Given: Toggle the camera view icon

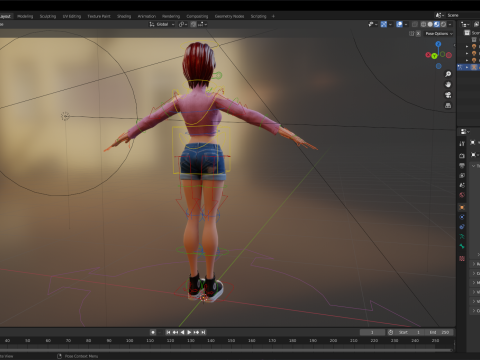Looking at the screenshot, I should [448, 95].
